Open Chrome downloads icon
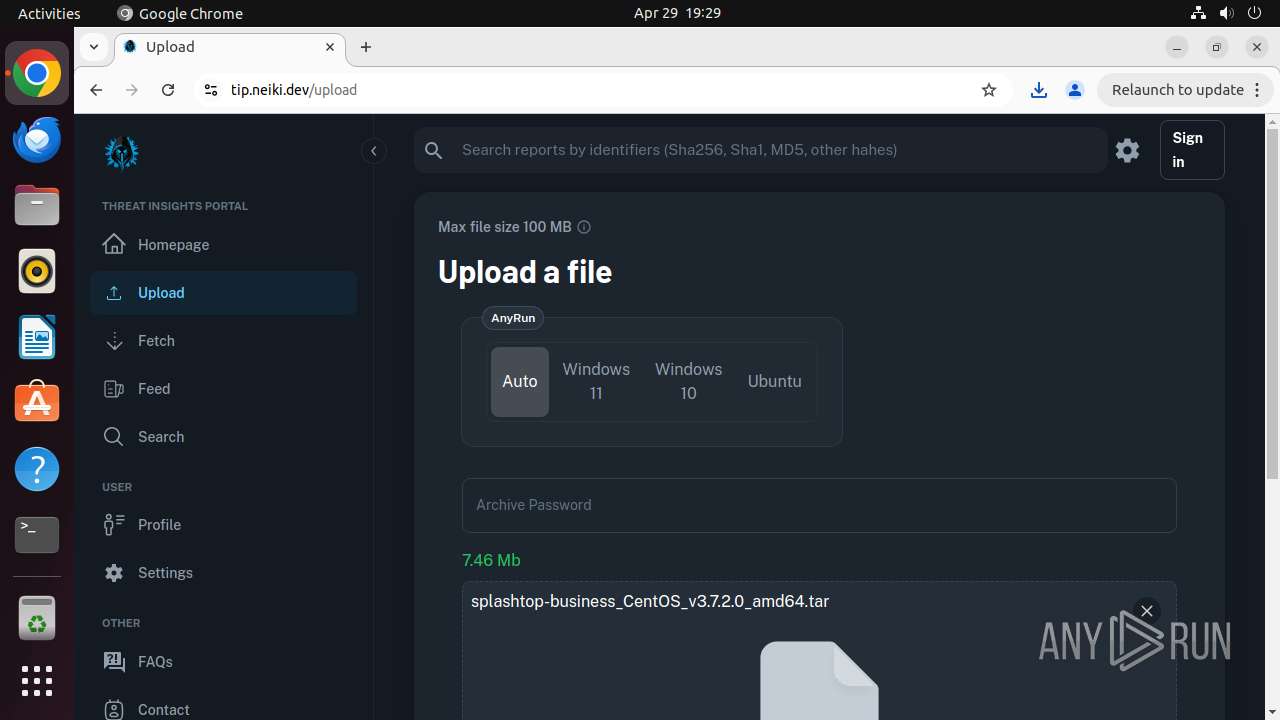Image resolution: width=1280 pixels, height=720 pixels. pos(1039,90)
